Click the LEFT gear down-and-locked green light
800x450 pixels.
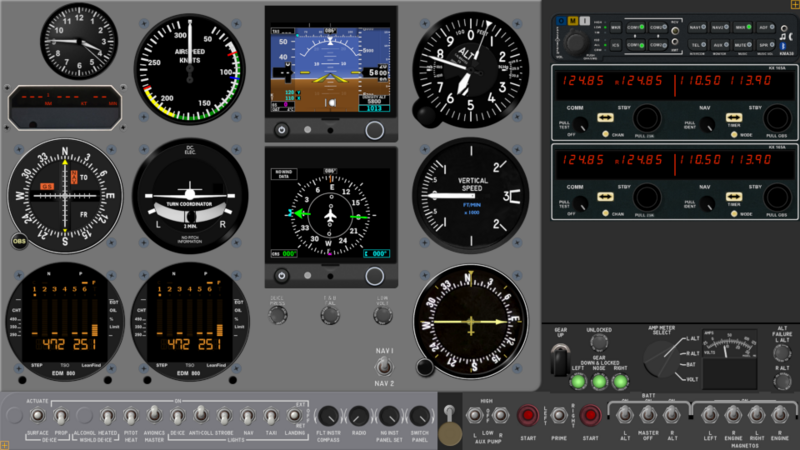(578, 381)
